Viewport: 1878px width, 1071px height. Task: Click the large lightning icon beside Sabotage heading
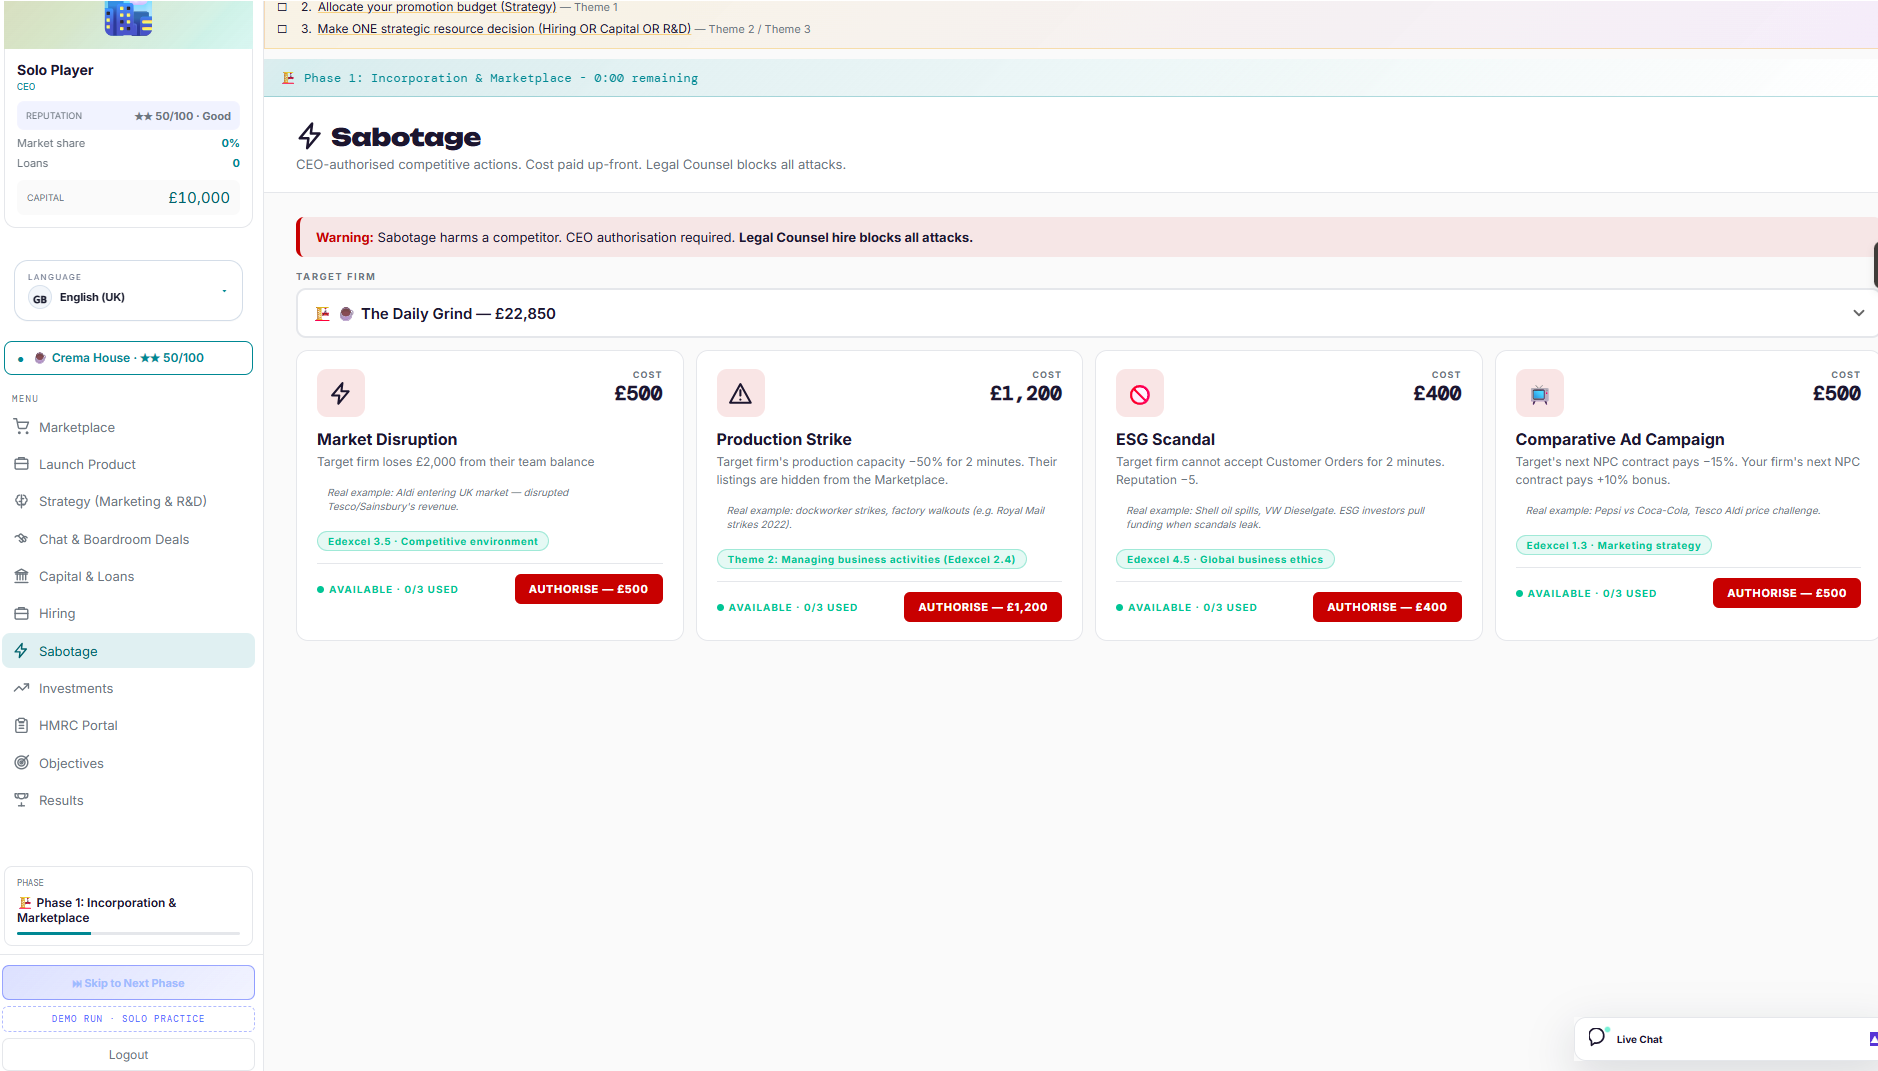(310, 136)
